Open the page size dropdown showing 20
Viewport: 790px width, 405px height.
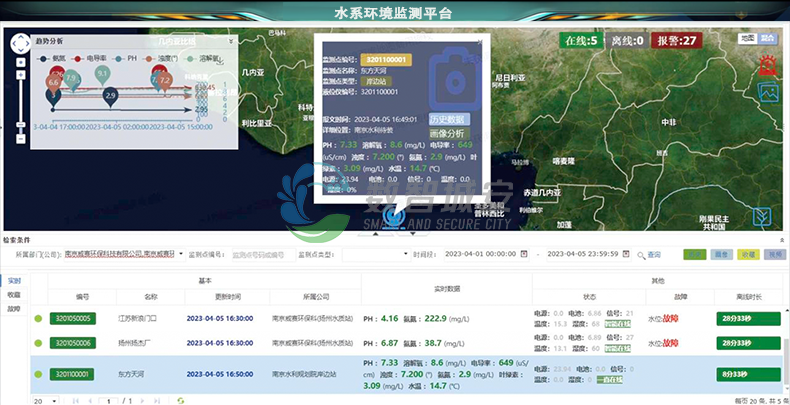coord(45,400)
